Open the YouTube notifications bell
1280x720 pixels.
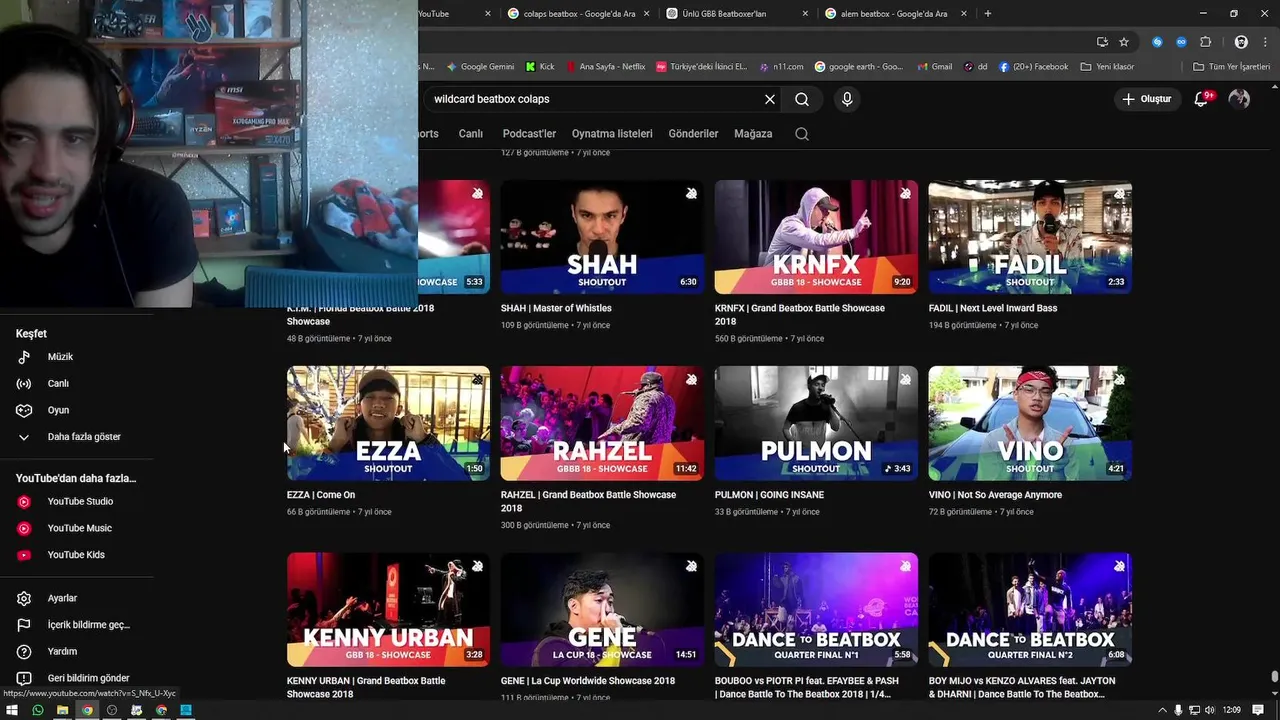(1202, 99)
